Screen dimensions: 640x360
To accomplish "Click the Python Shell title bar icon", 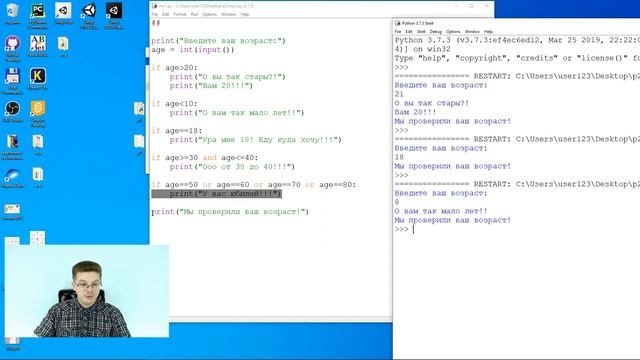I will pos(398,23).
